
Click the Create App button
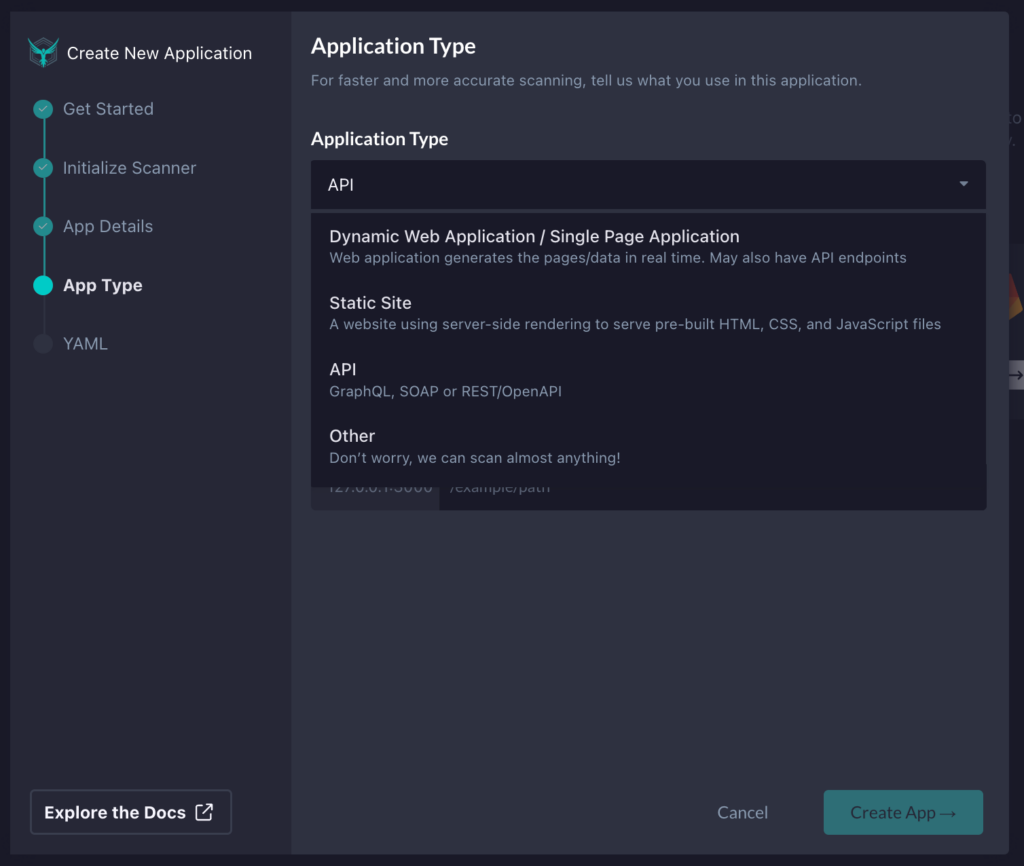[903, 812]
